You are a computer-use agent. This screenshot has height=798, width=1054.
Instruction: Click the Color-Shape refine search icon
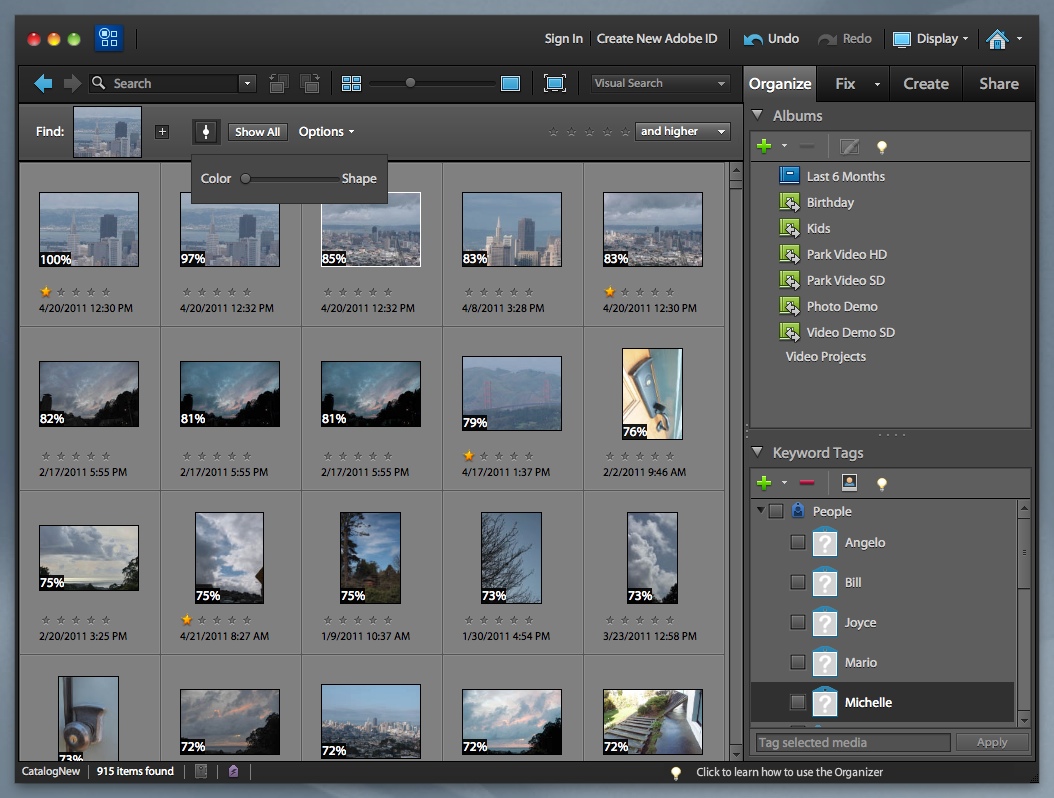(206, 132)
